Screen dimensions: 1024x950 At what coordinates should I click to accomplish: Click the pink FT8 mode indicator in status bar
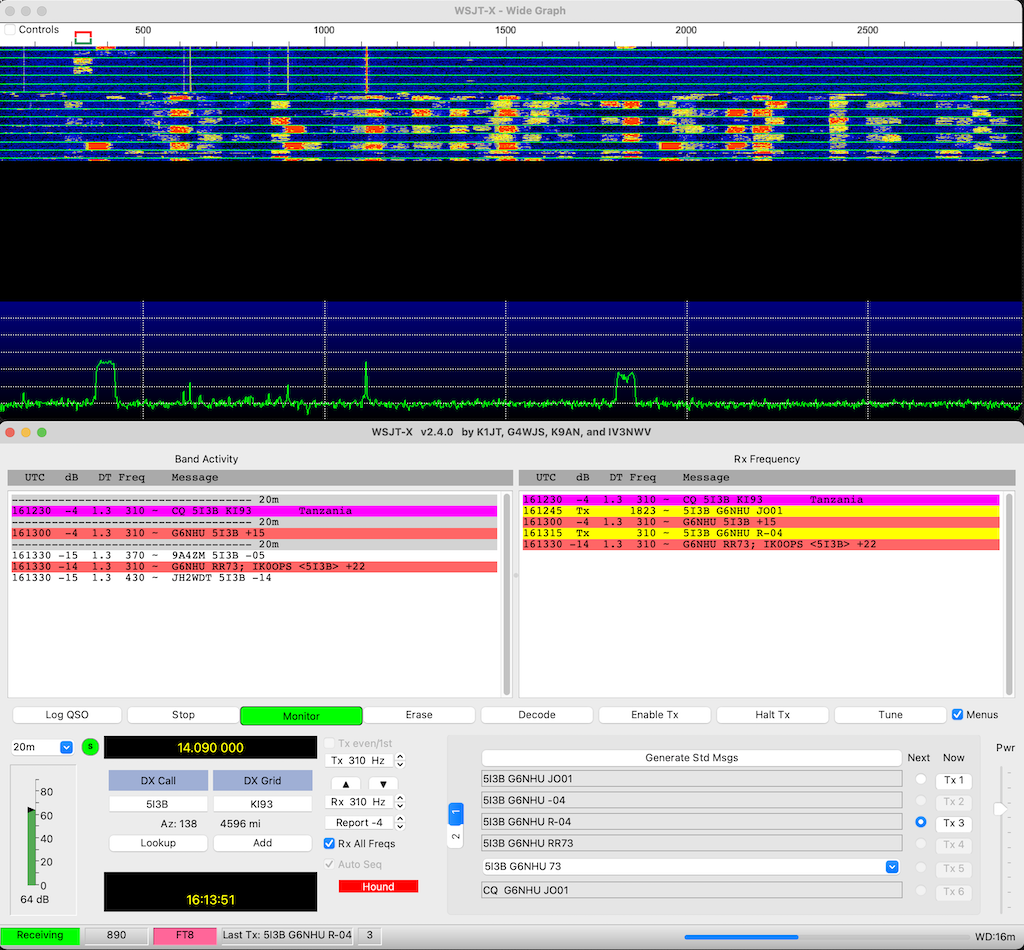click(x=185, y=935)
